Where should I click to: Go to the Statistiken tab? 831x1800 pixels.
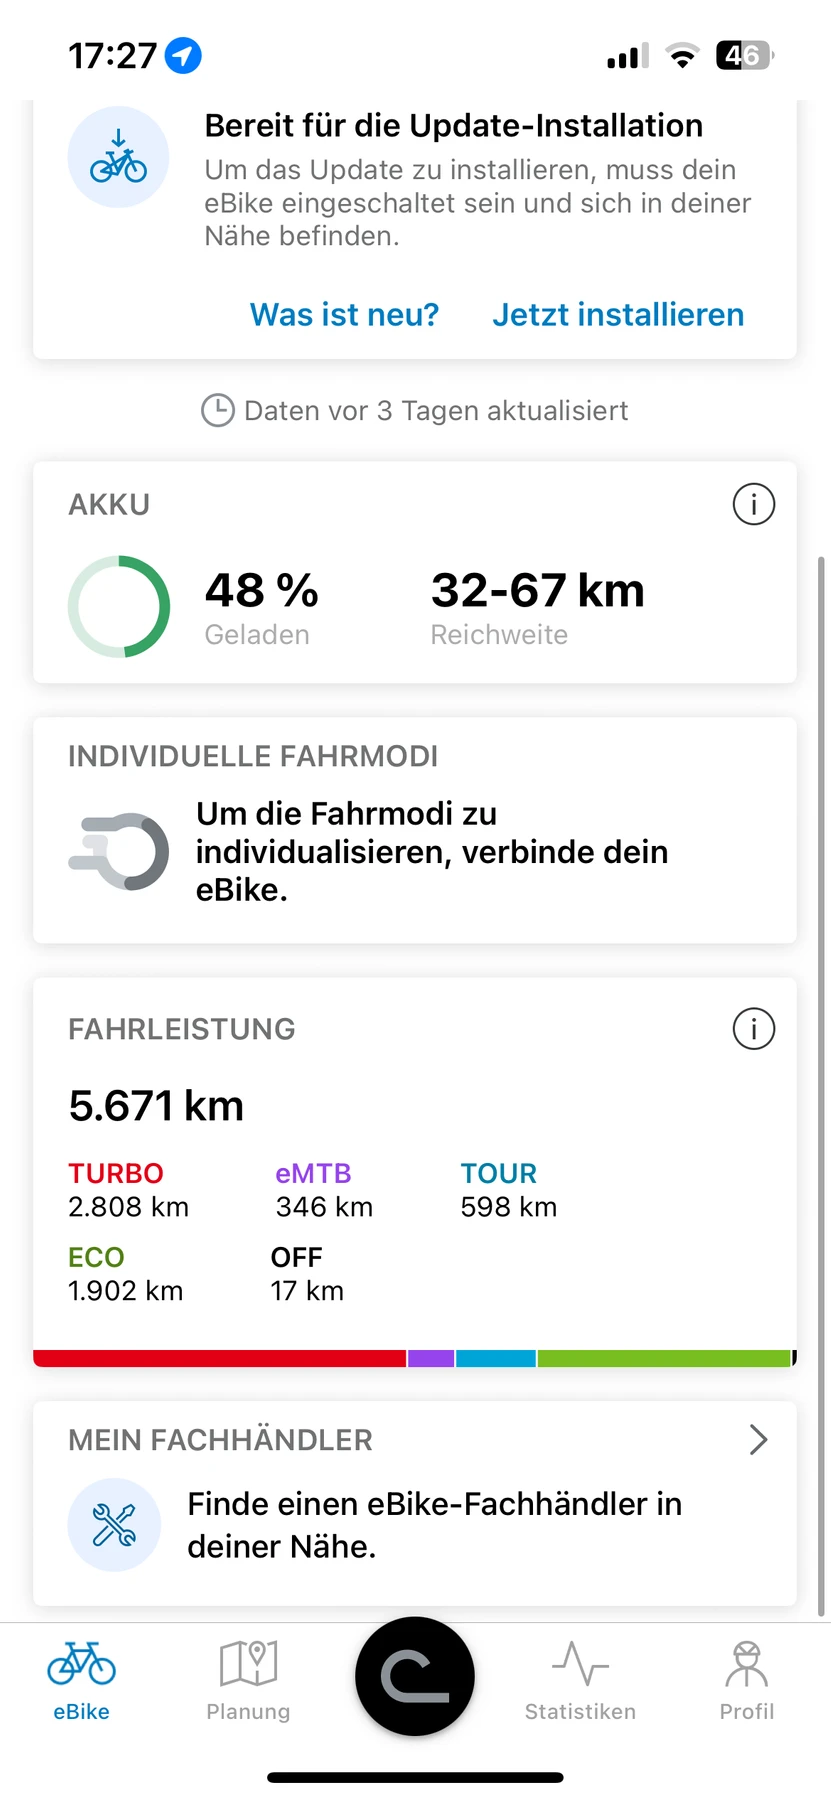(x=580, y=1680)
